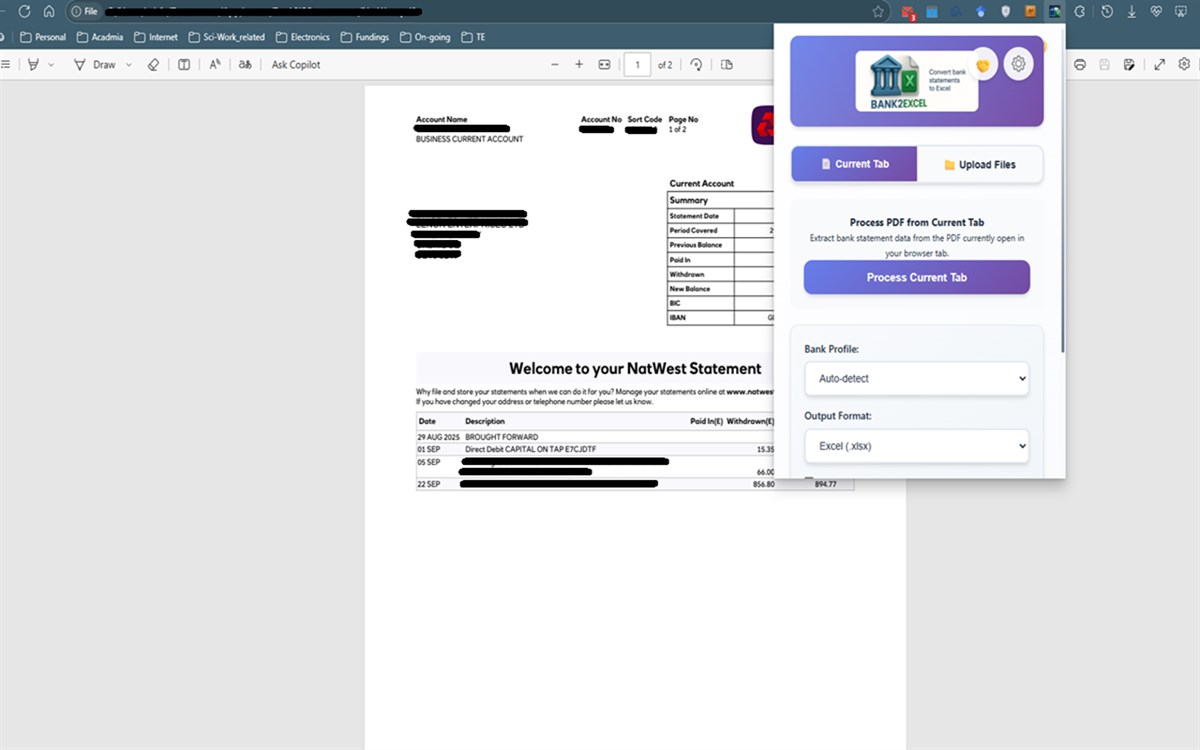
Task: Click the heart donate icon in Bank2Excel
Action: tap(984, 65)
